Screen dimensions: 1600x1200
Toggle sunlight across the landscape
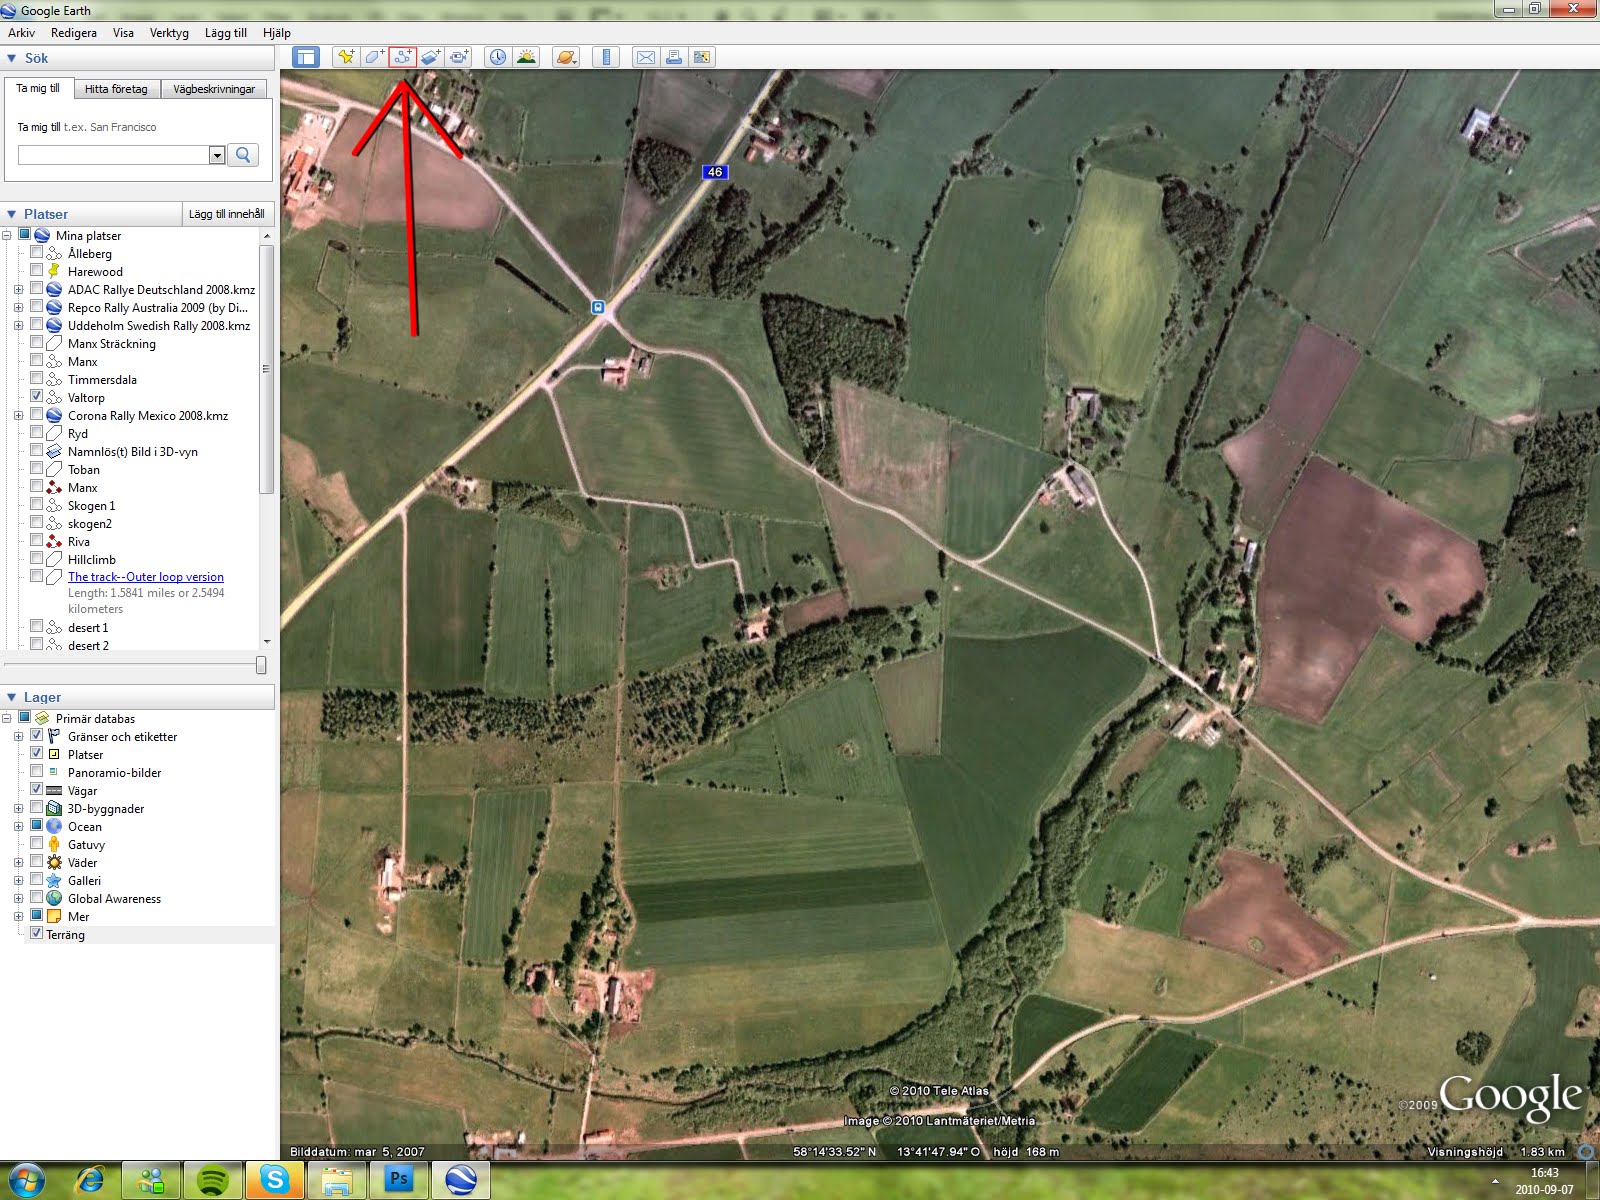[526, 57]
